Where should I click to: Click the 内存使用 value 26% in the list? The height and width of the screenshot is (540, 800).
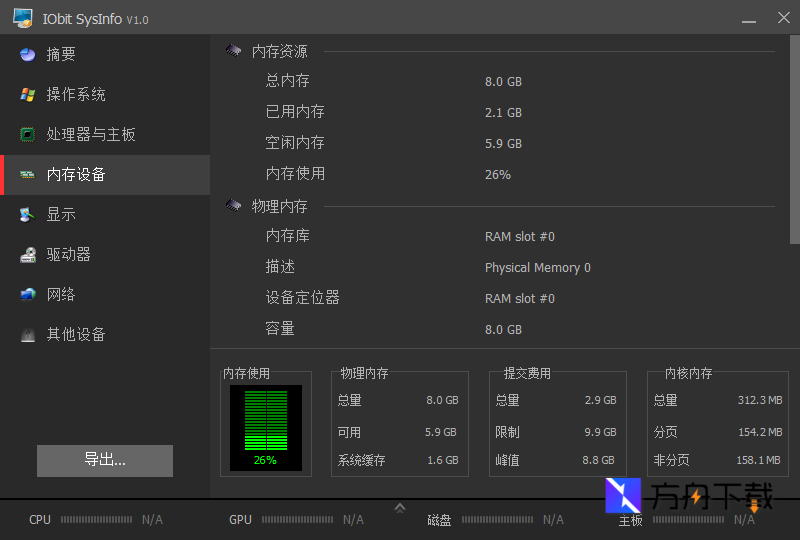497,175
